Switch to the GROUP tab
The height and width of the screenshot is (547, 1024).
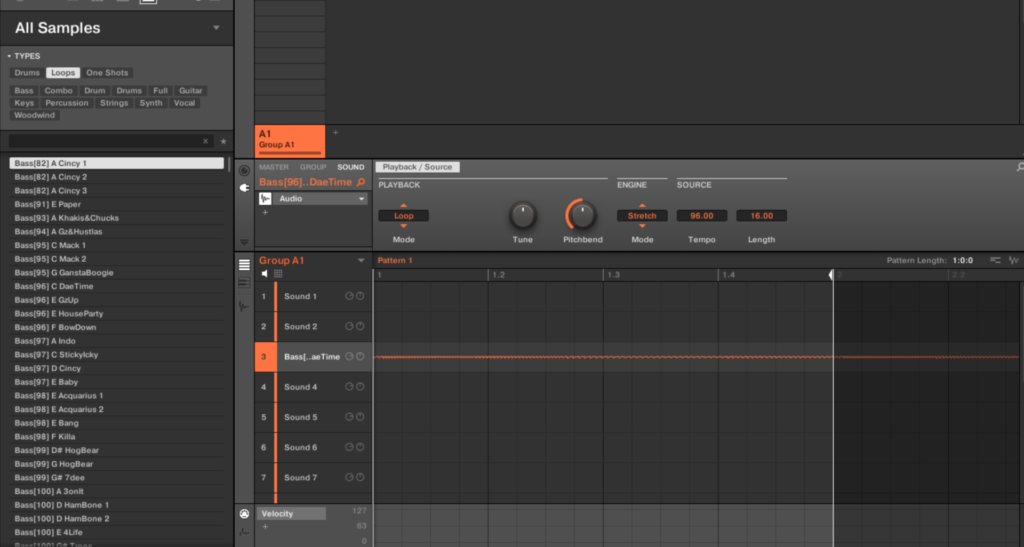(313, 167)
